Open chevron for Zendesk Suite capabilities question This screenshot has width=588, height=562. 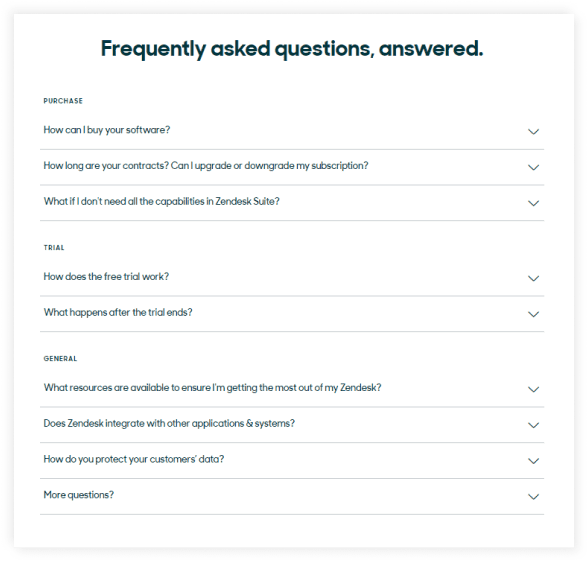533,203
